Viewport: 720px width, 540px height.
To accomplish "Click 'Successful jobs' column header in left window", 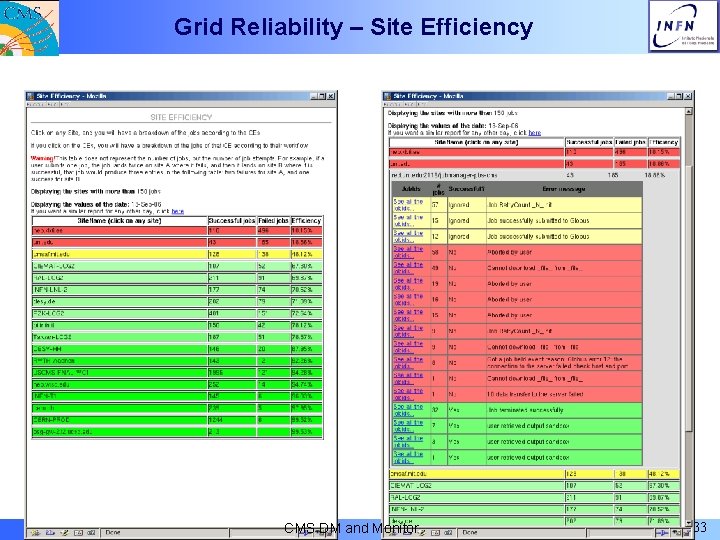I will pos(232,221).
